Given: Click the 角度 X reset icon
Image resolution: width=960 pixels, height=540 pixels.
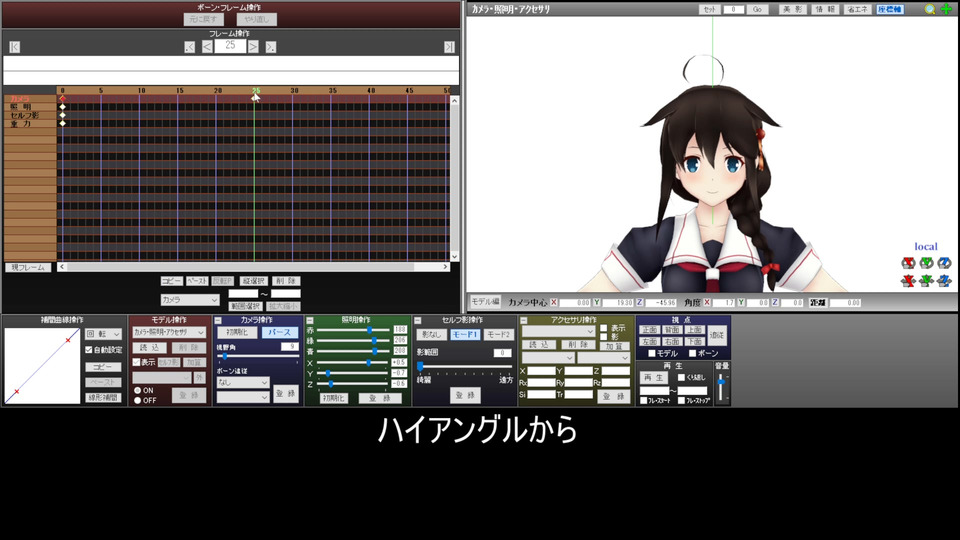Looking at the screenshot, I should point(707,302).
